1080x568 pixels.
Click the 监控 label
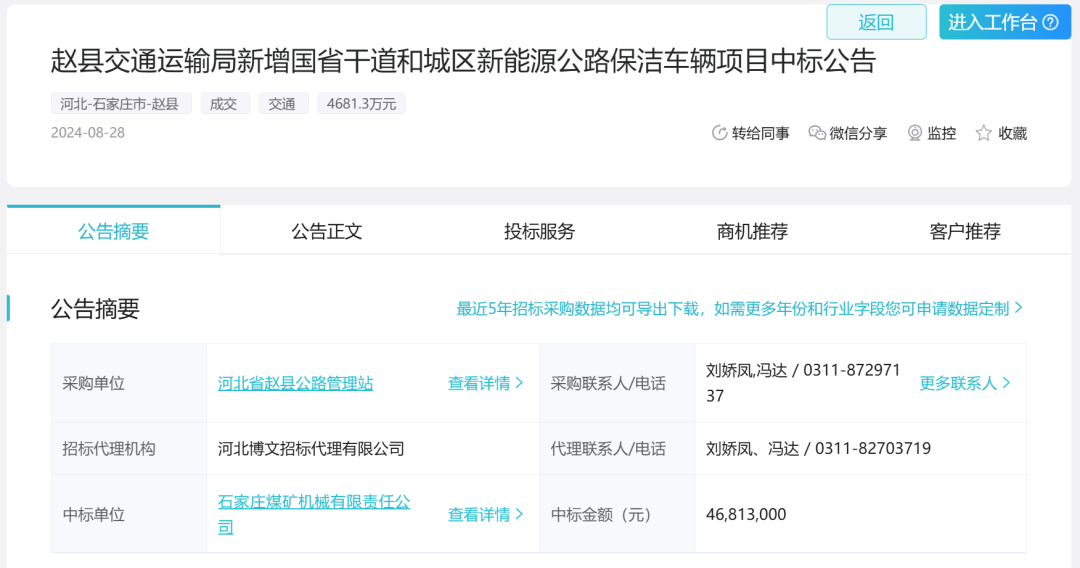[942, 134]
